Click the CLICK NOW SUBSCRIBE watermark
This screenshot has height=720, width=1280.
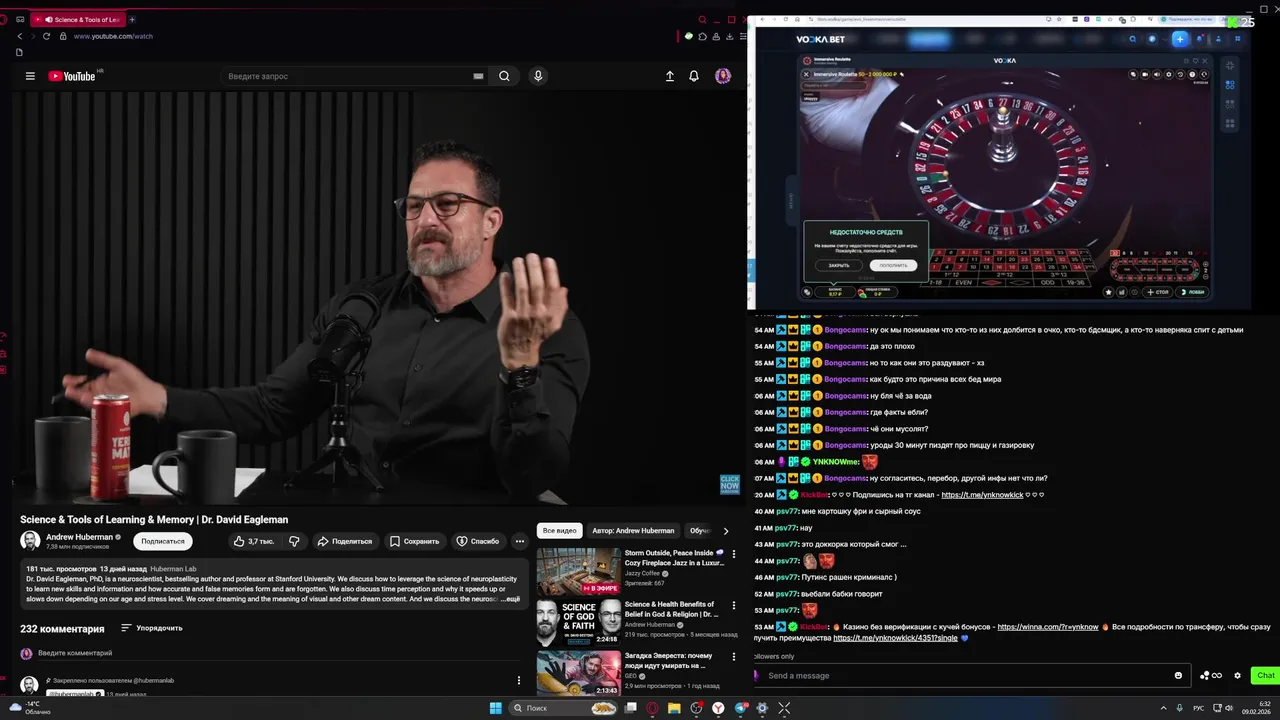pyautogui.click(x=730, y=484)
